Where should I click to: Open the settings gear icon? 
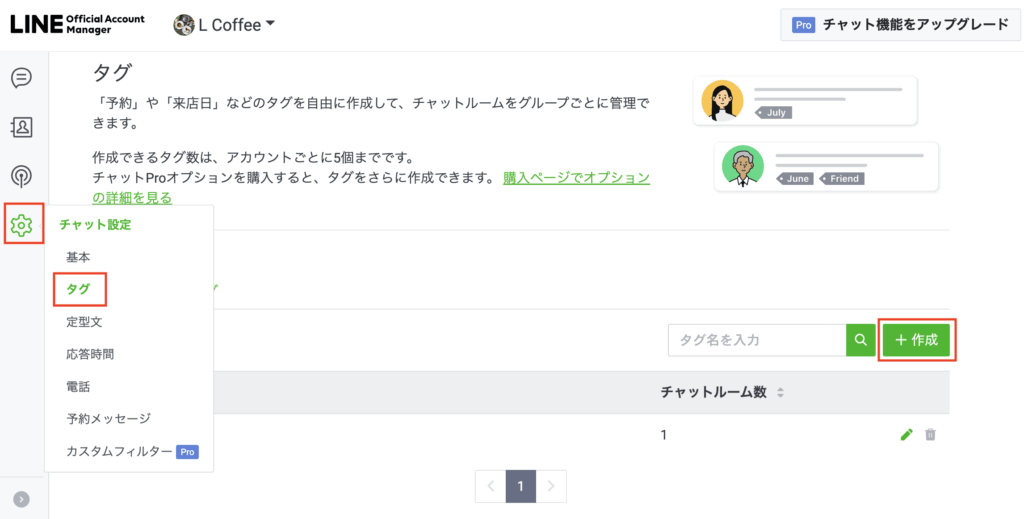click(22, 225)
